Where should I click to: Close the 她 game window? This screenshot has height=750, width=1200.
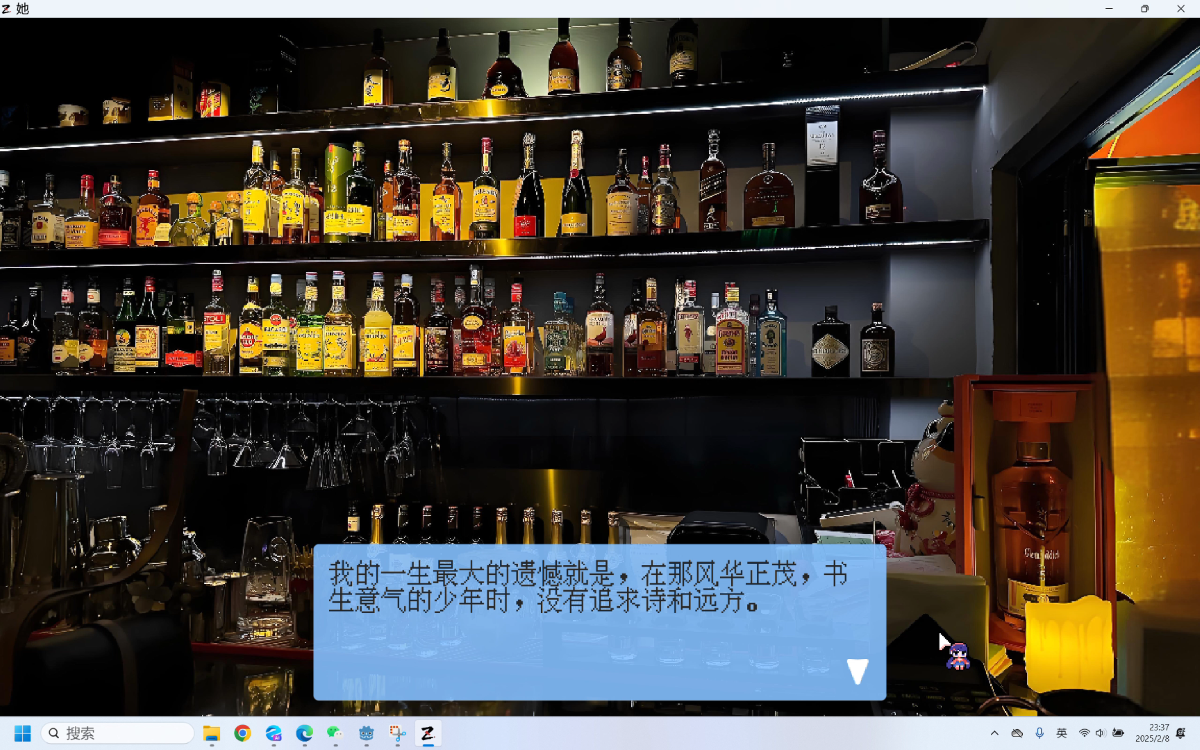1181,8
